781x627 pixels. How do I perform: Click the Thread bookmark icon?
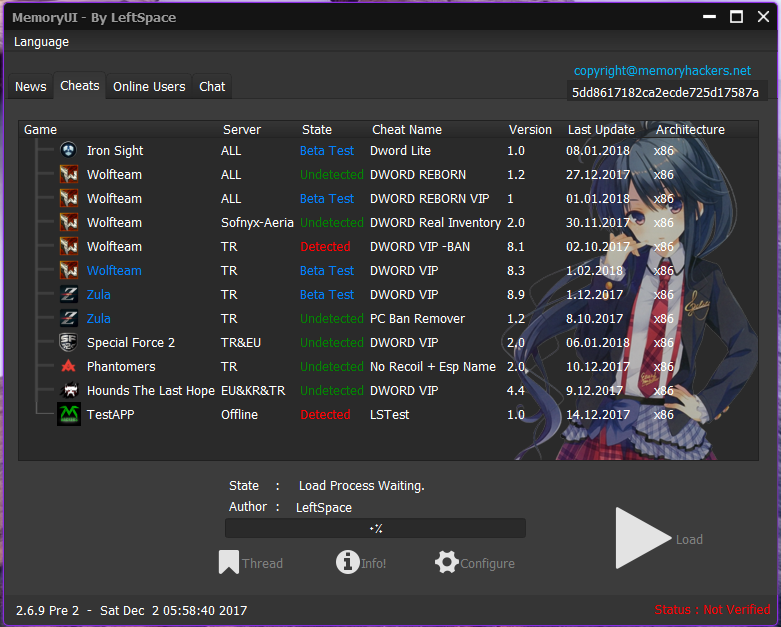click(229, 562)
